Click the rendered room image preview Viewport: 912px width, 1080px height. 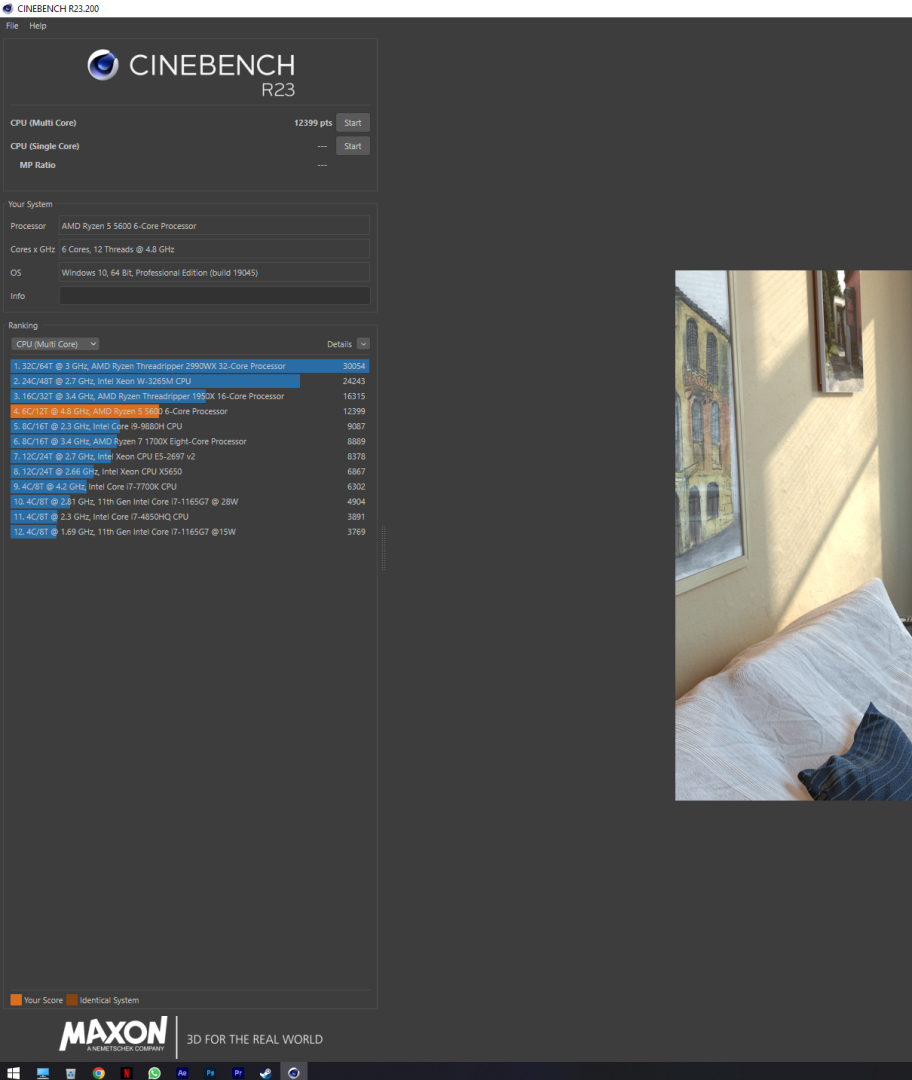point(794,535)
